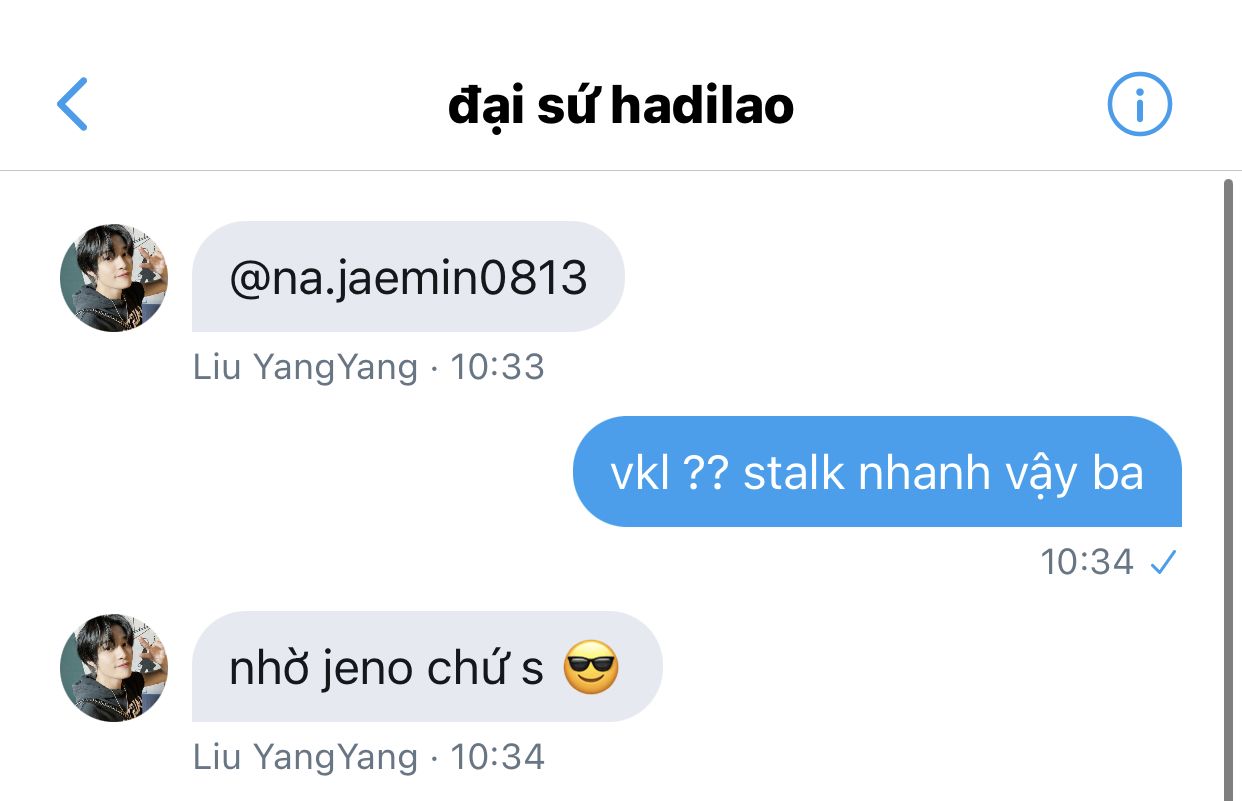Tap the 'Liu YangYang · 10:34' sender label
Screen dimensions: 1242x801
(x=368, y=757)
